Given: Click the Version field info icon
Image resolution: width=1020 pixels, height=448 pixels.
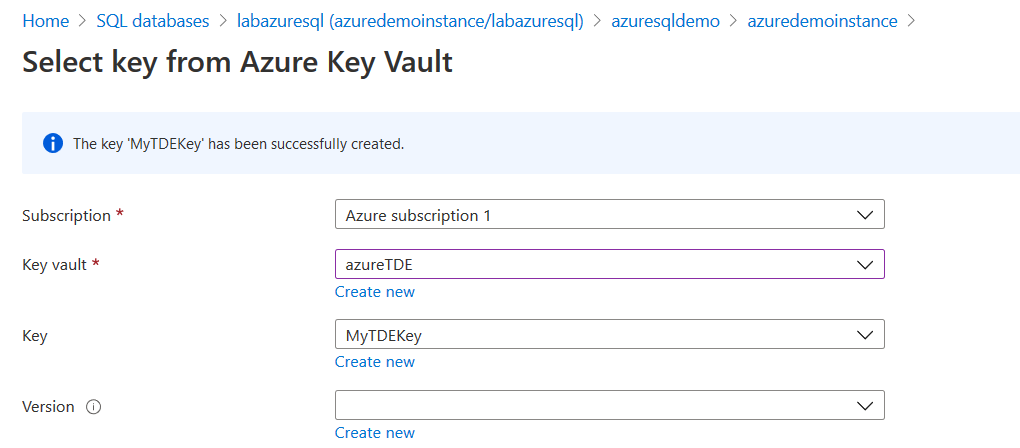Looking at the screenshot, I should pyautogui.click(x=94, y=407).
